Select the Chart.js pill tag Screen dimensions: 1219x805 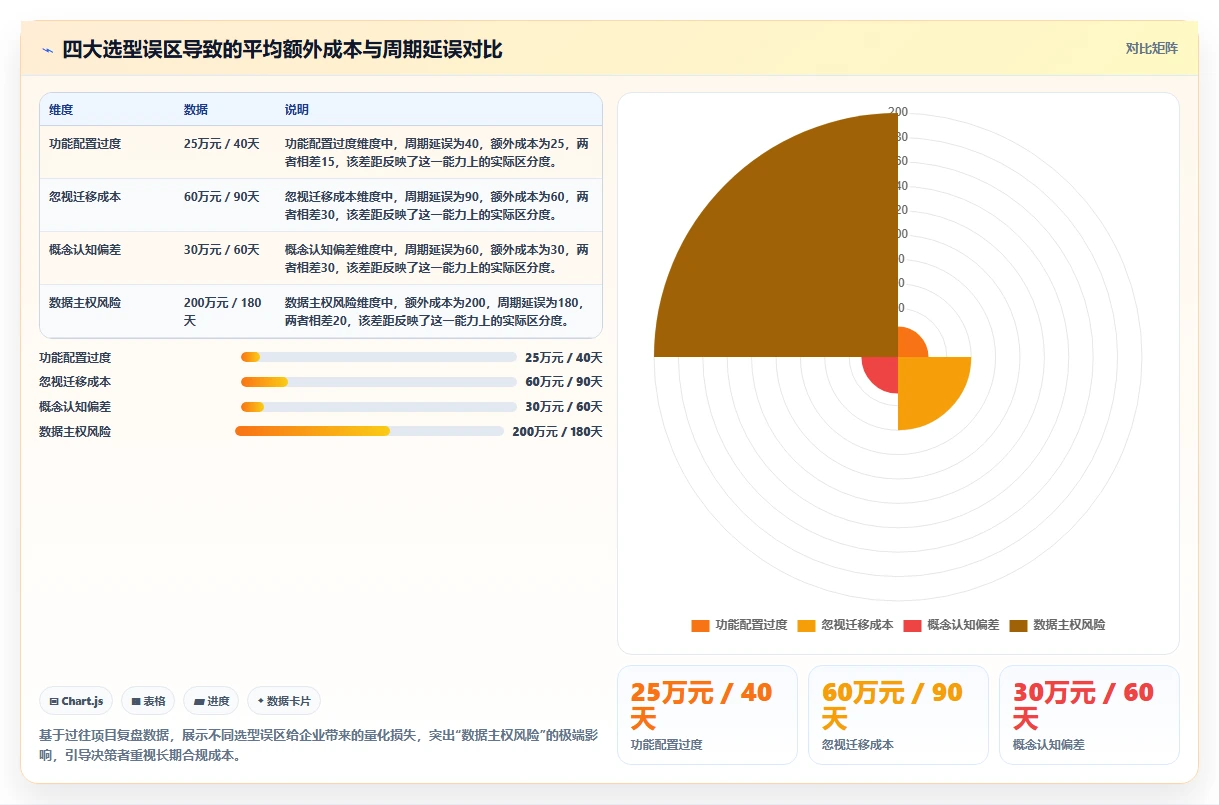coord(76,701)
